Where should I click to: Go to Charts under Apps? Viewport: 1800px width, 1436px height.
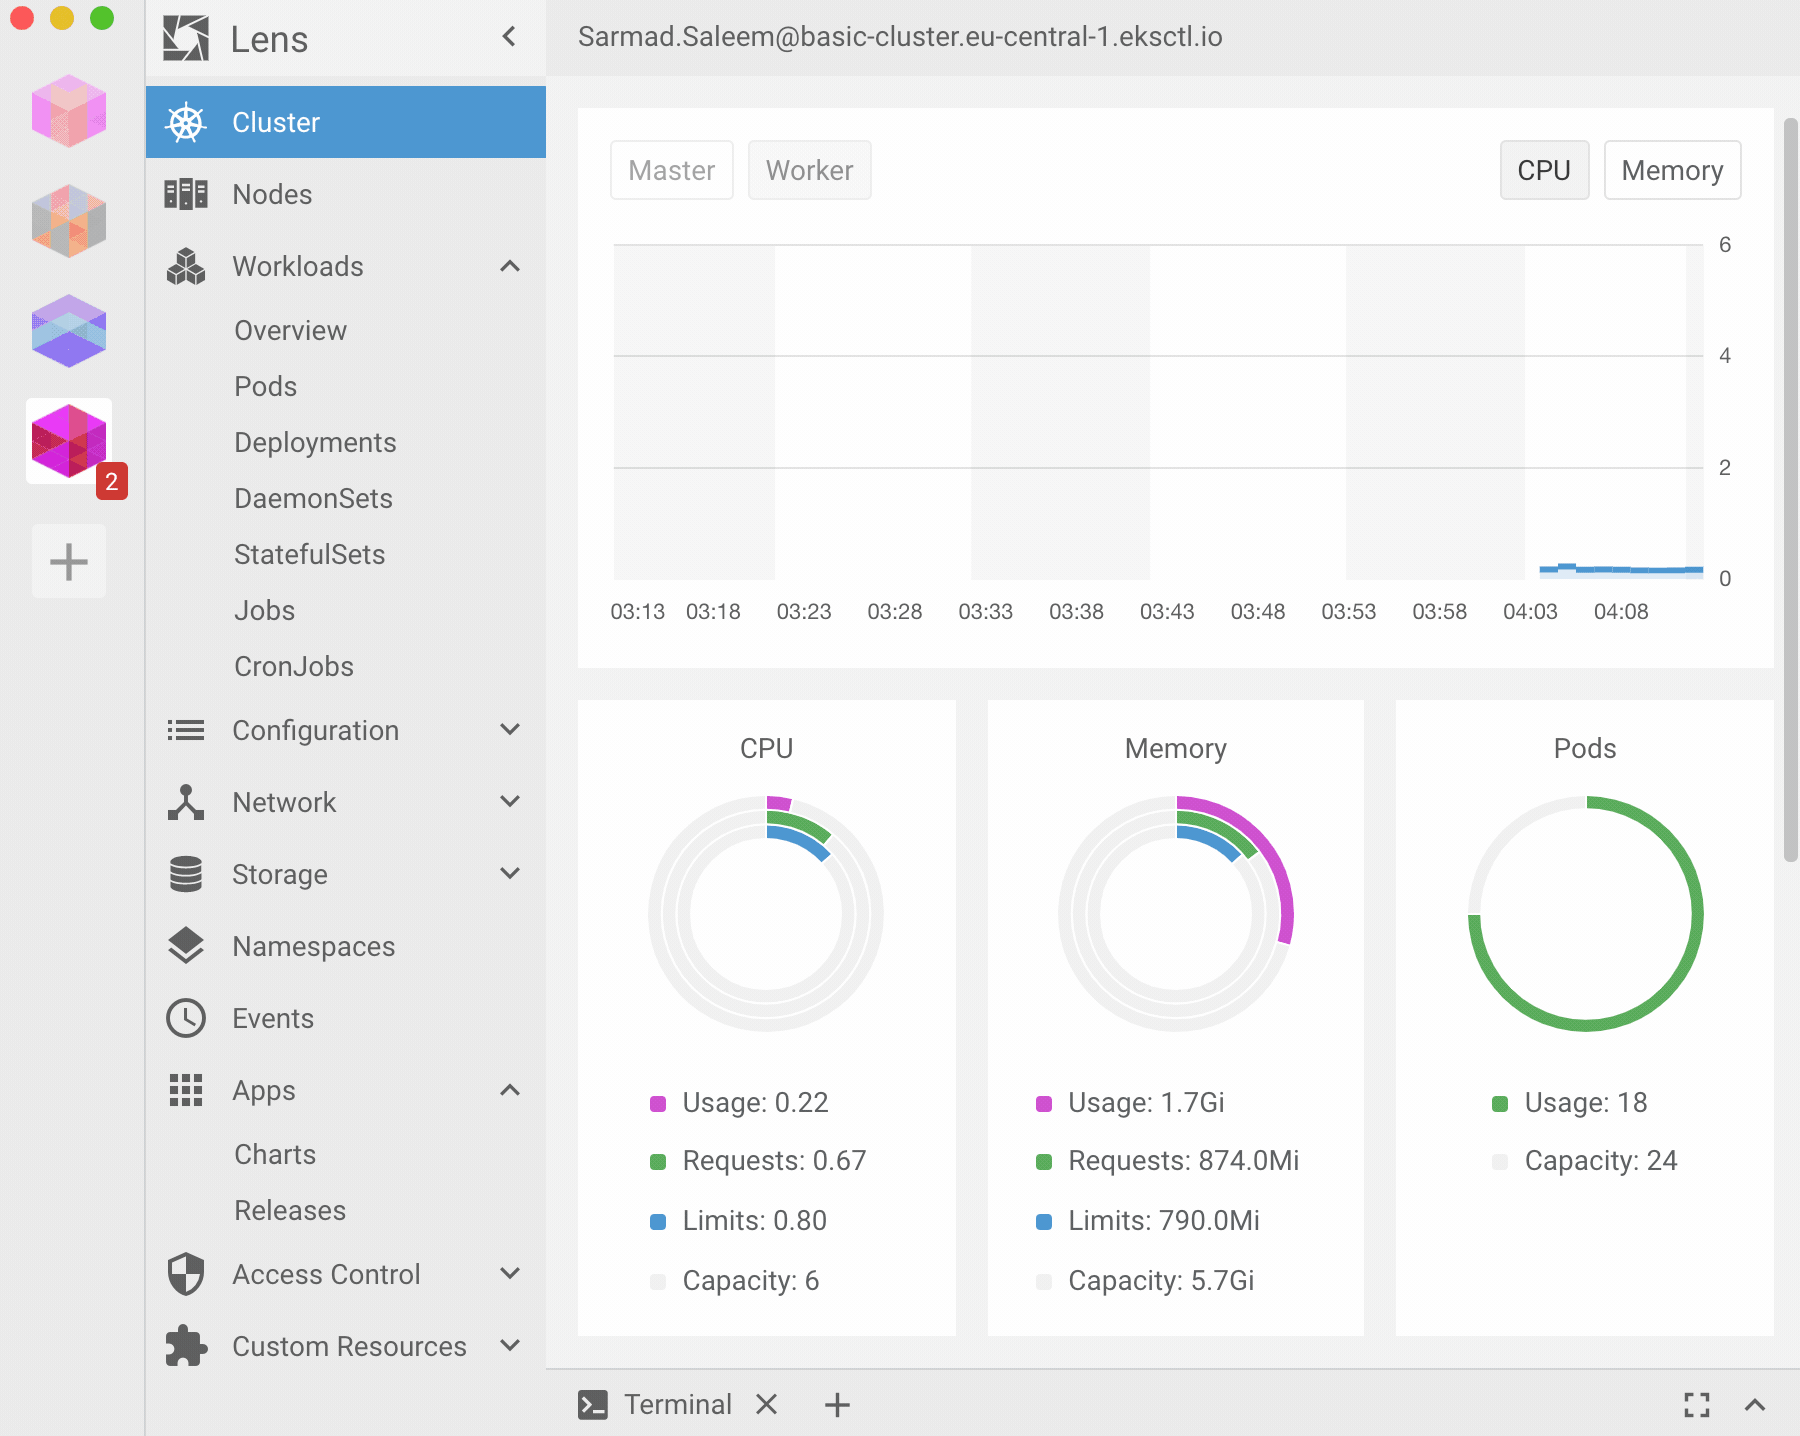(275, 1154)
